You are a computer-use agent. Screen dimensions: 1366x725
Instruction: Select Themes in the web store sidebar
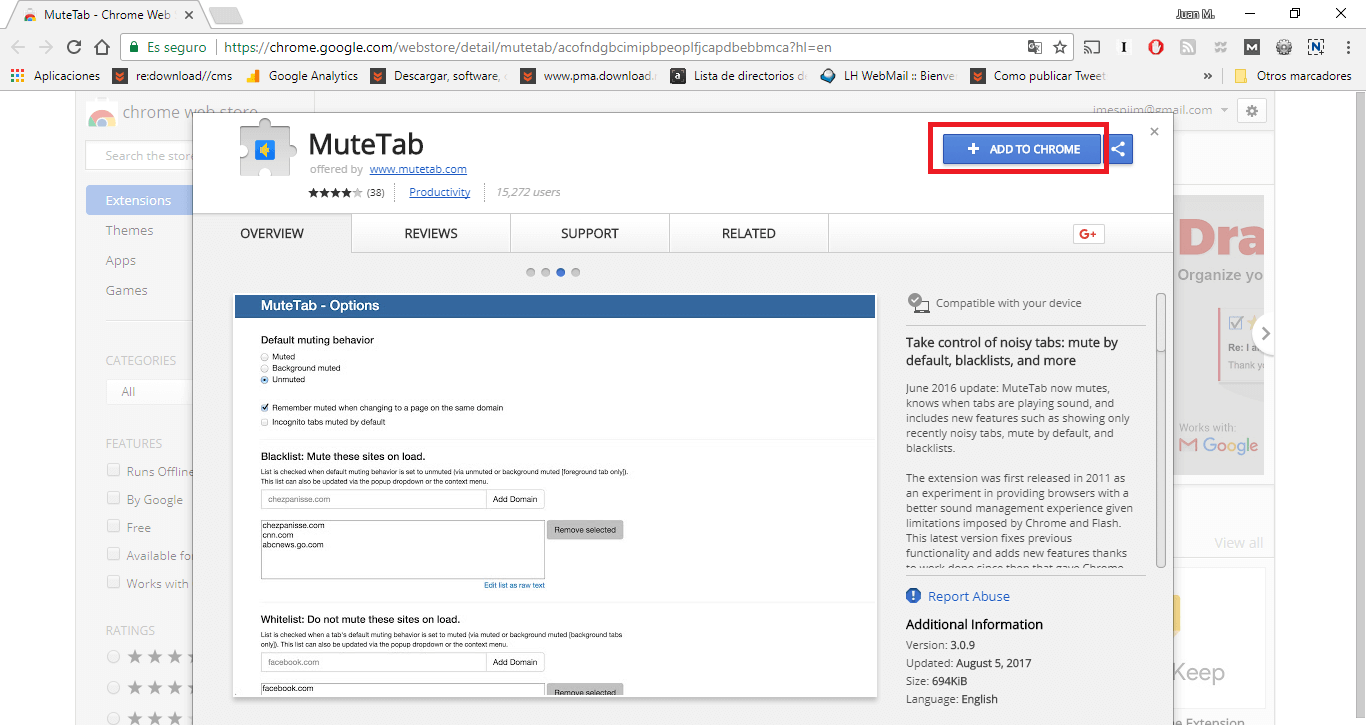pos(130,230)
